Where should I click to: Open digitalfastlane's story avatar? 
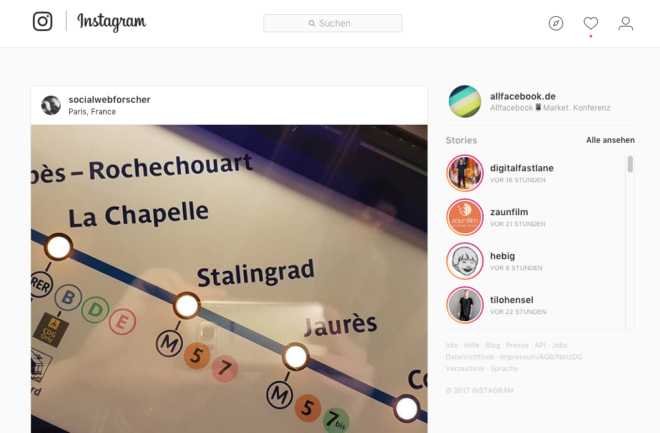[x=465, y=173]
